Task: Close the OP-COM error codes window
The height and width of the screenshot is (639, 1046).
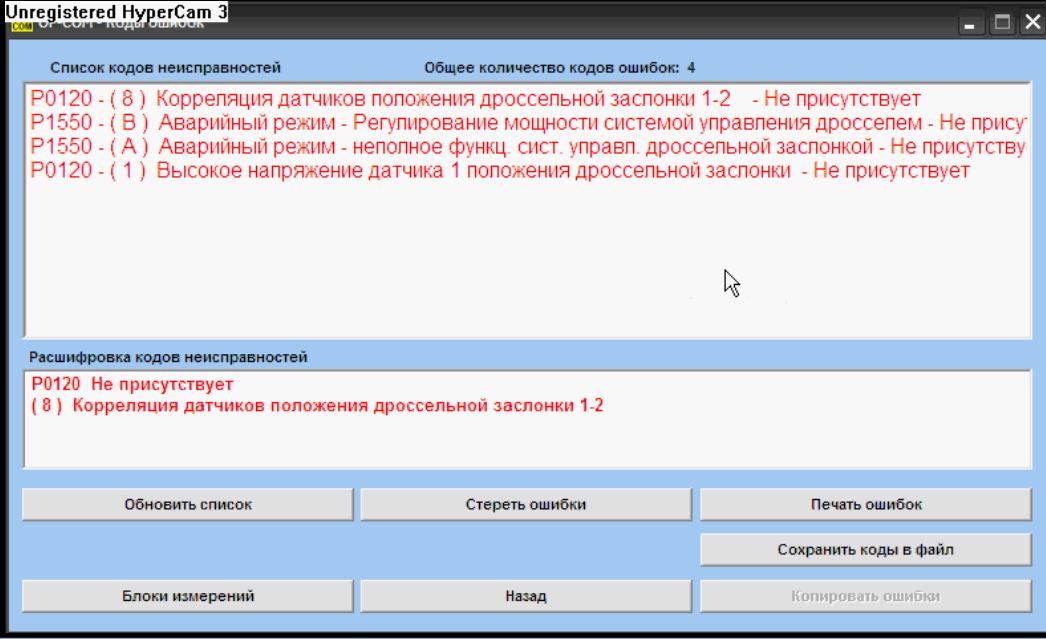Action: point(1033,23)
